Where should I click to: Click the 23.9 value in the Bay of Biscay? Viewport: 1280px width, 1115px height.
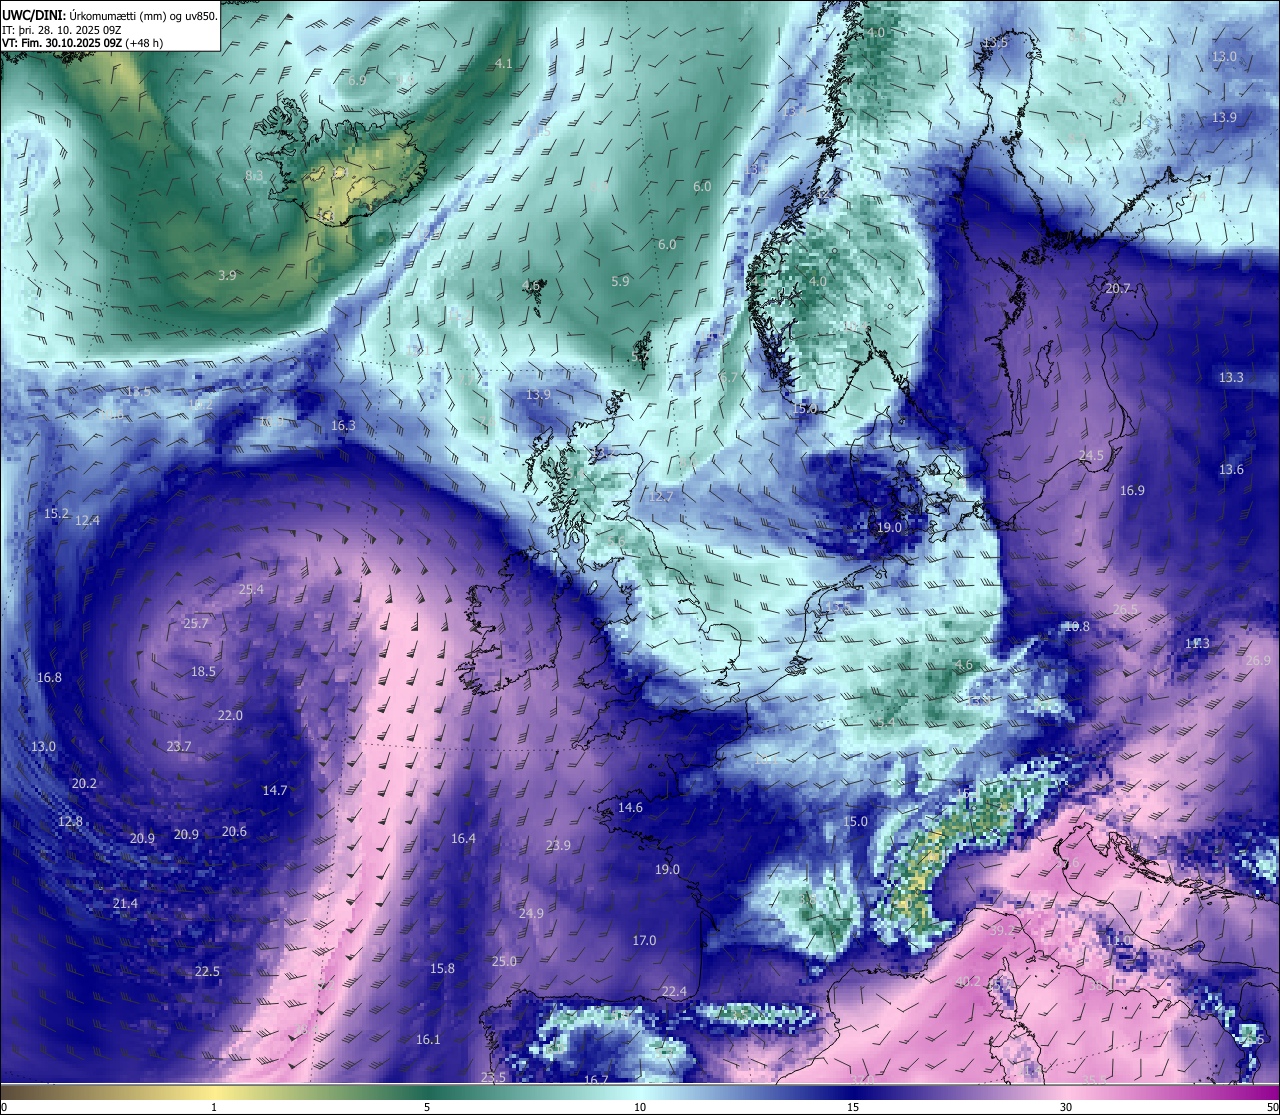coord(558,845)
